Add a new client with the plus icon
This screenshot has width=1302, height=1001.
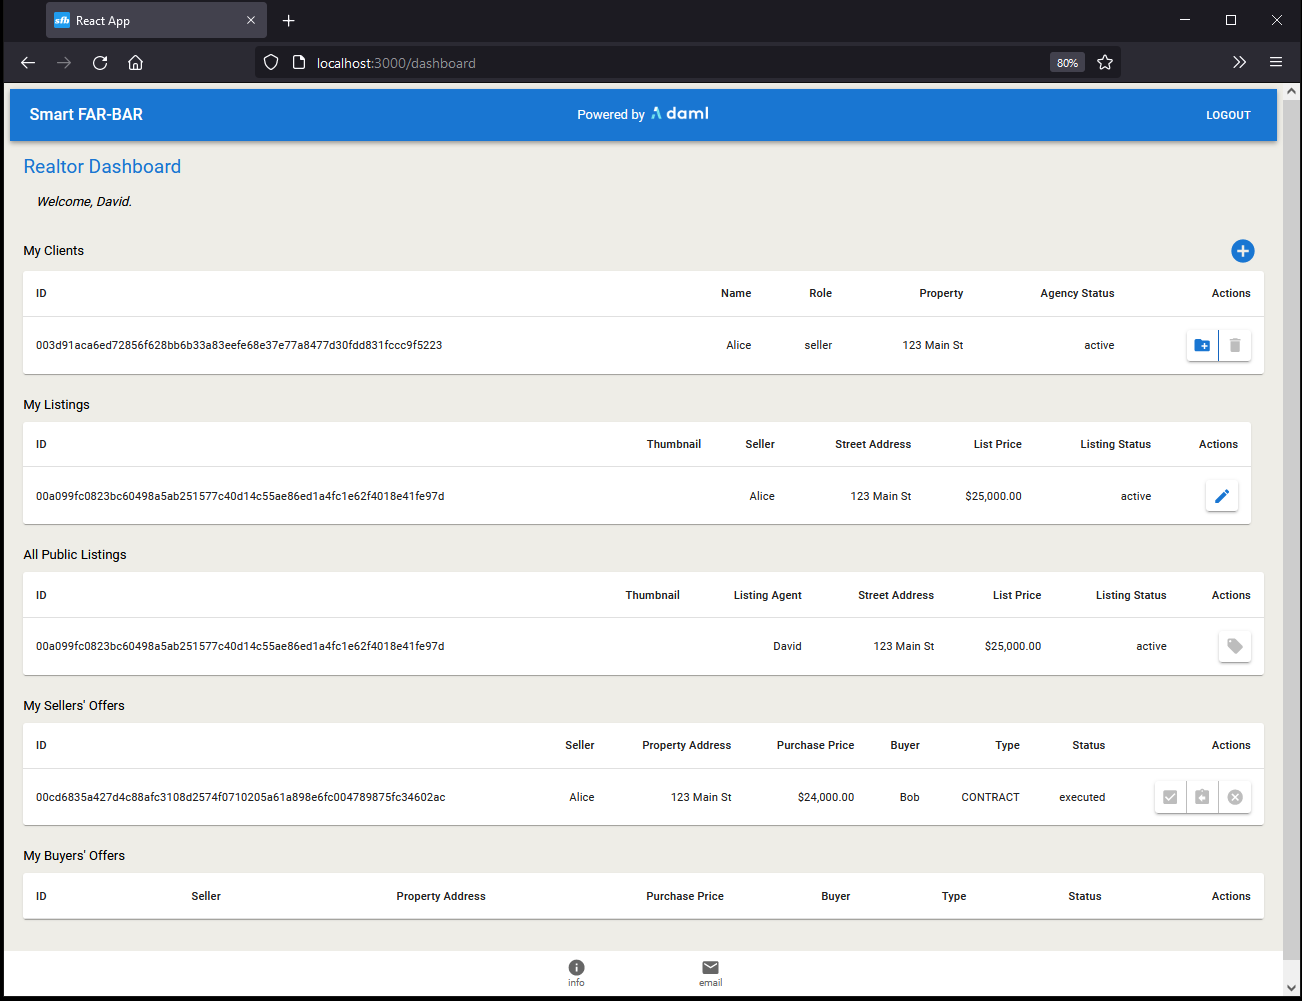point(1242,251)
